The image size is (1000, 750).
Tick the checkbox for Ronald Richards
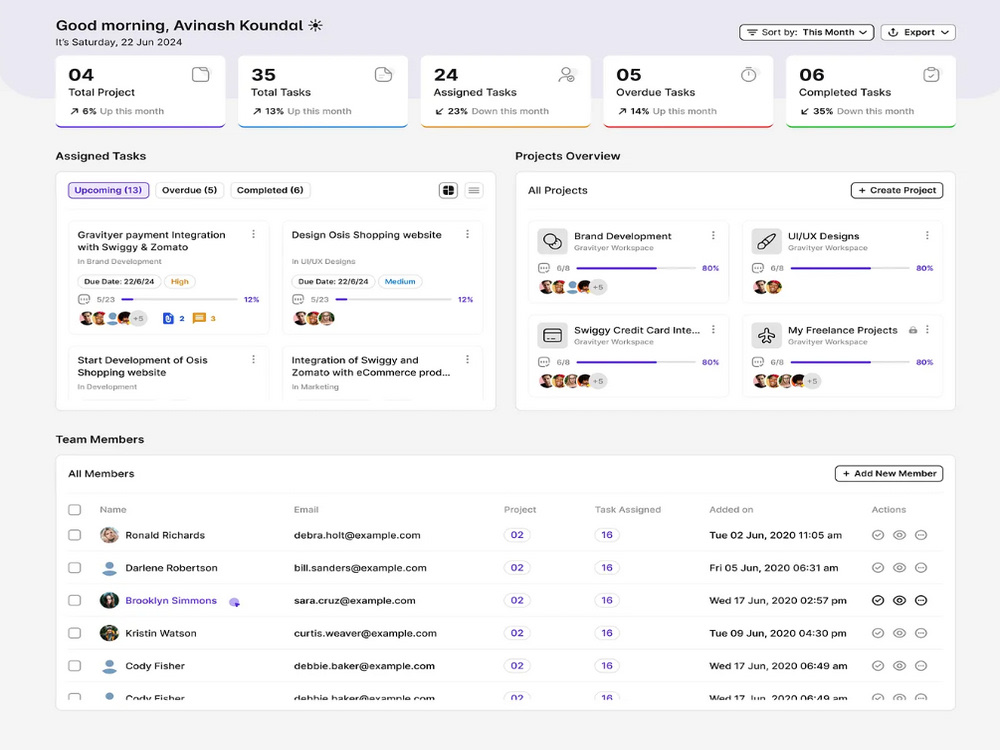tap(75, 535)
